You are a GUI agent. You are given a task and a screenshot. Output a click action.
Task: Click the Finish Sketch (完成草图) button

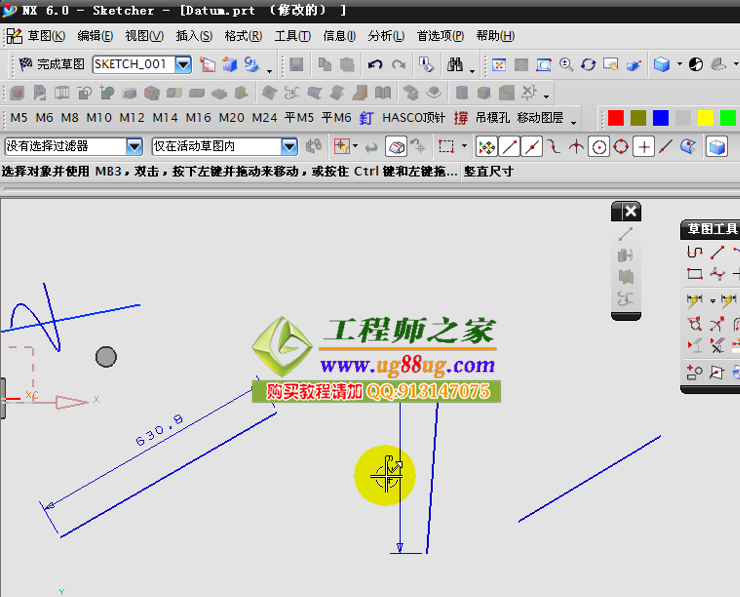click(x=53, y=64)
